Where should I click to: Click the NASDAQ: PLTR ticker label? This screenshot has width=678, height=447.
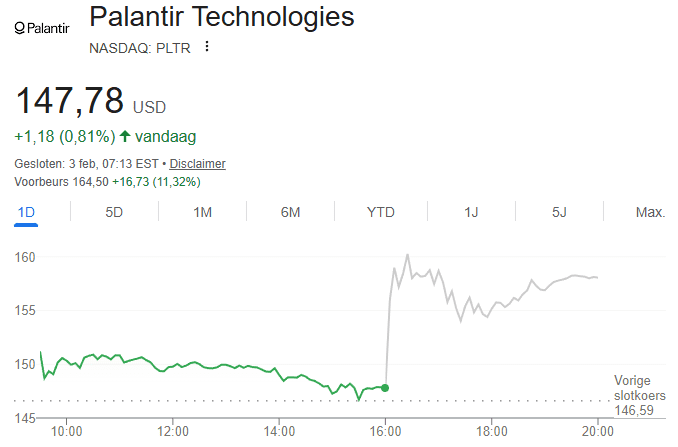click(139, 46)
